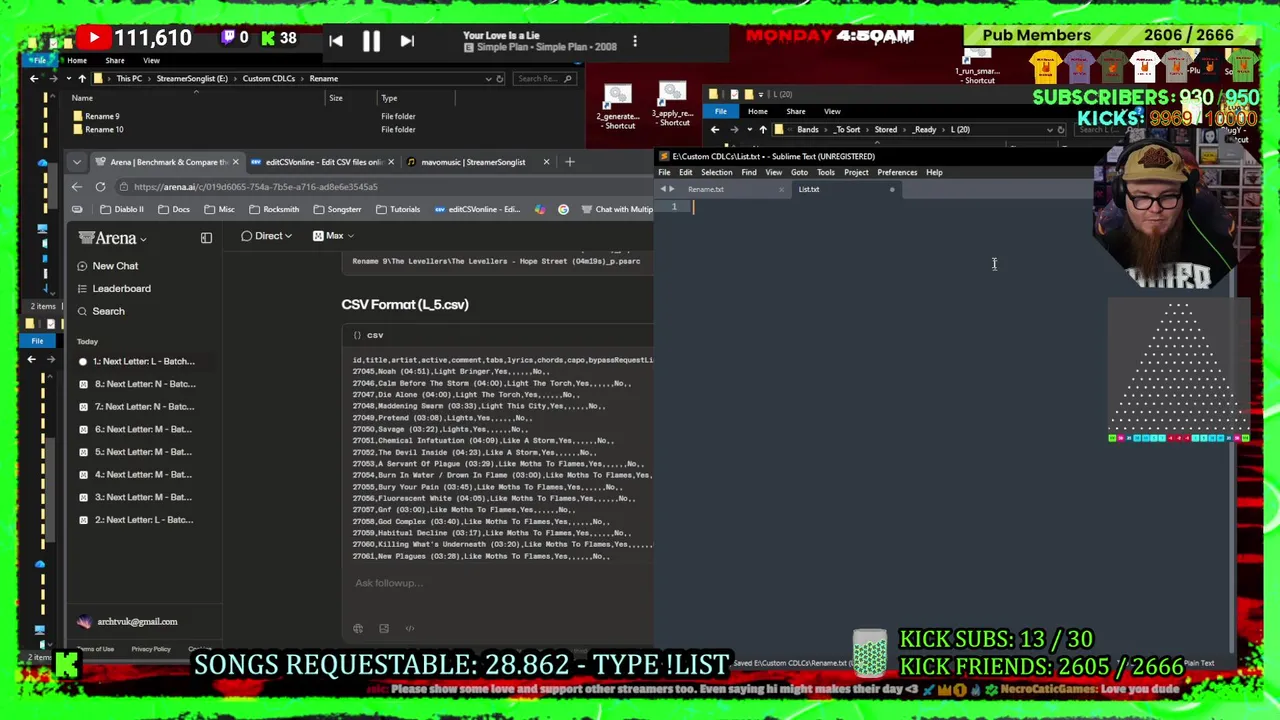Open the Privacy Policy link

coord(151,649)
